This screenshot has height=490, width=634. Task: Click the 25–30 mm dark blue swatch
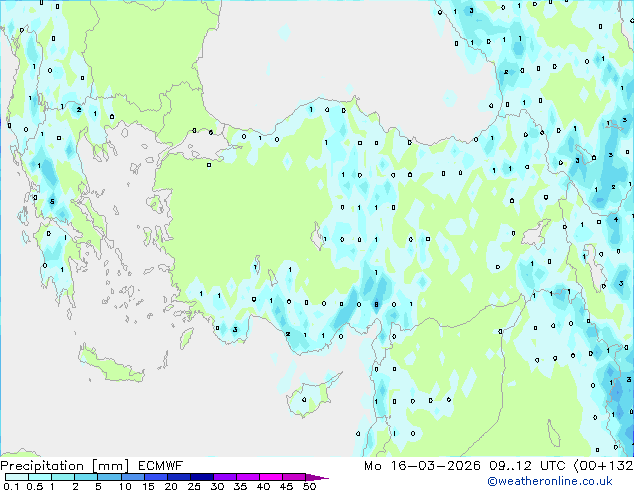(201, 477)
